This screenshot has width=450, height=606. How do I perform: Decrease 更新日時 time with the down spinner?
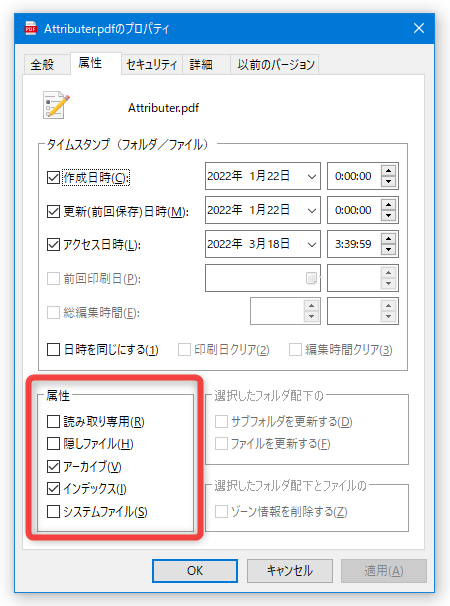tap(389, 216)
